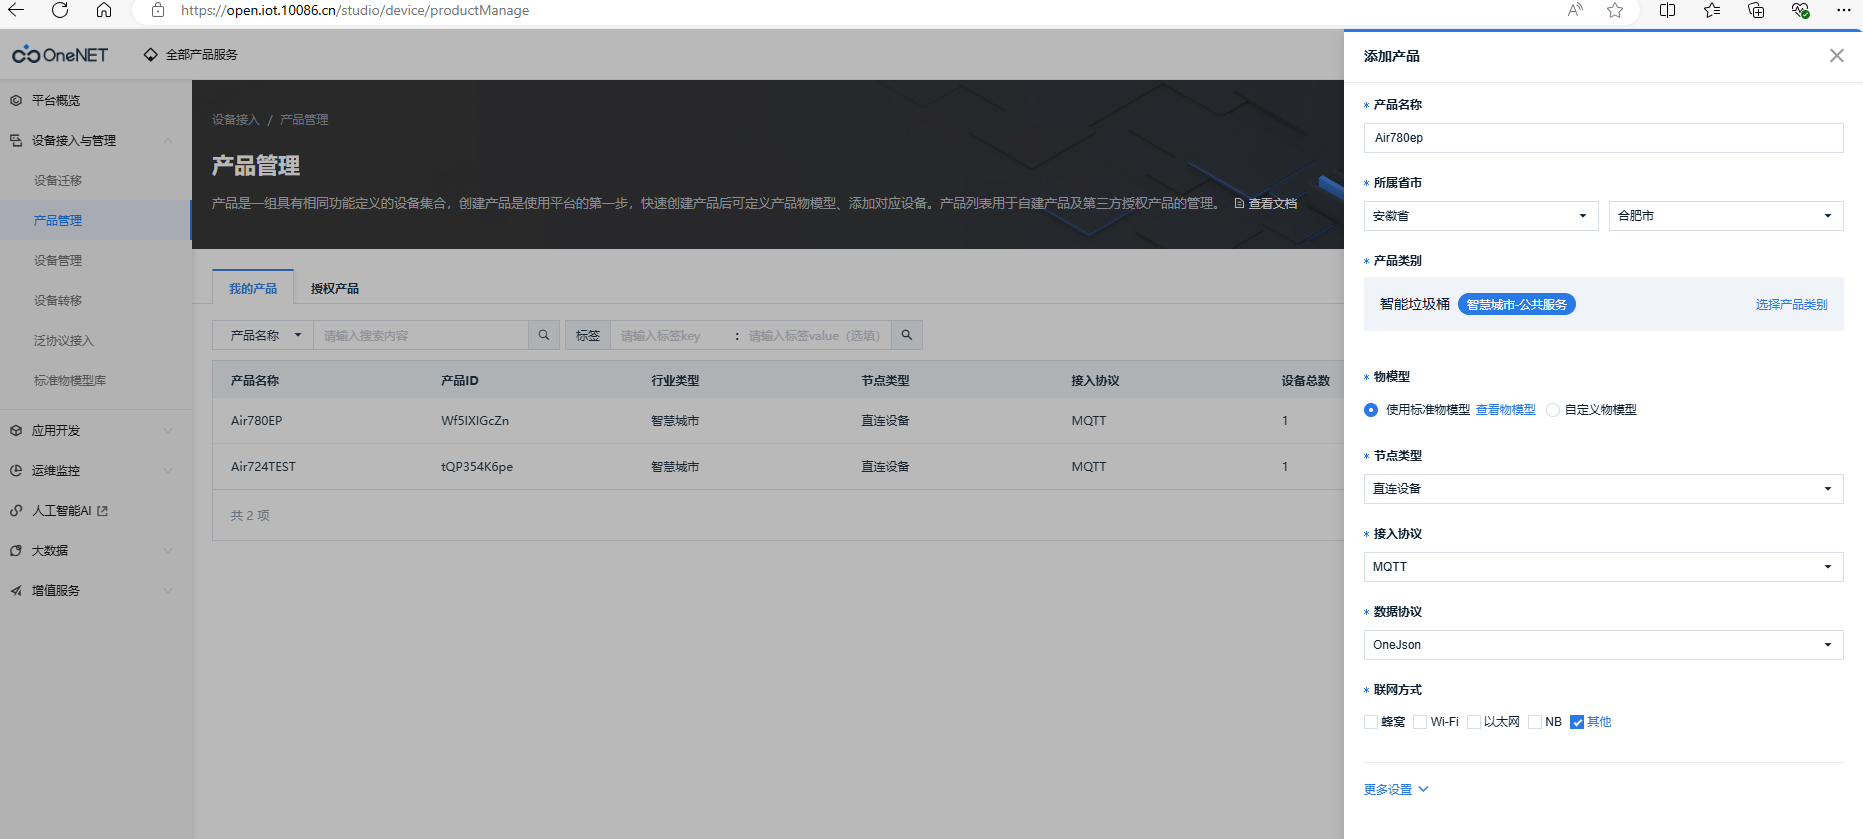This screenshot has width=1863, height=839.
Task: Add page to favorites star icon
Action: click(1615, 10)
